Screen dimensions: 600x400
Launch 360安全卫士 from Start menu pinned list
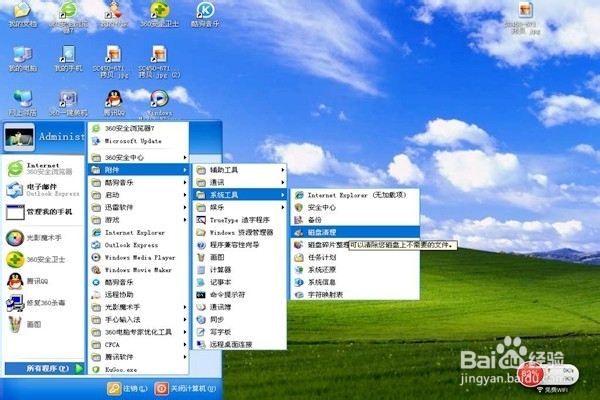44,260
